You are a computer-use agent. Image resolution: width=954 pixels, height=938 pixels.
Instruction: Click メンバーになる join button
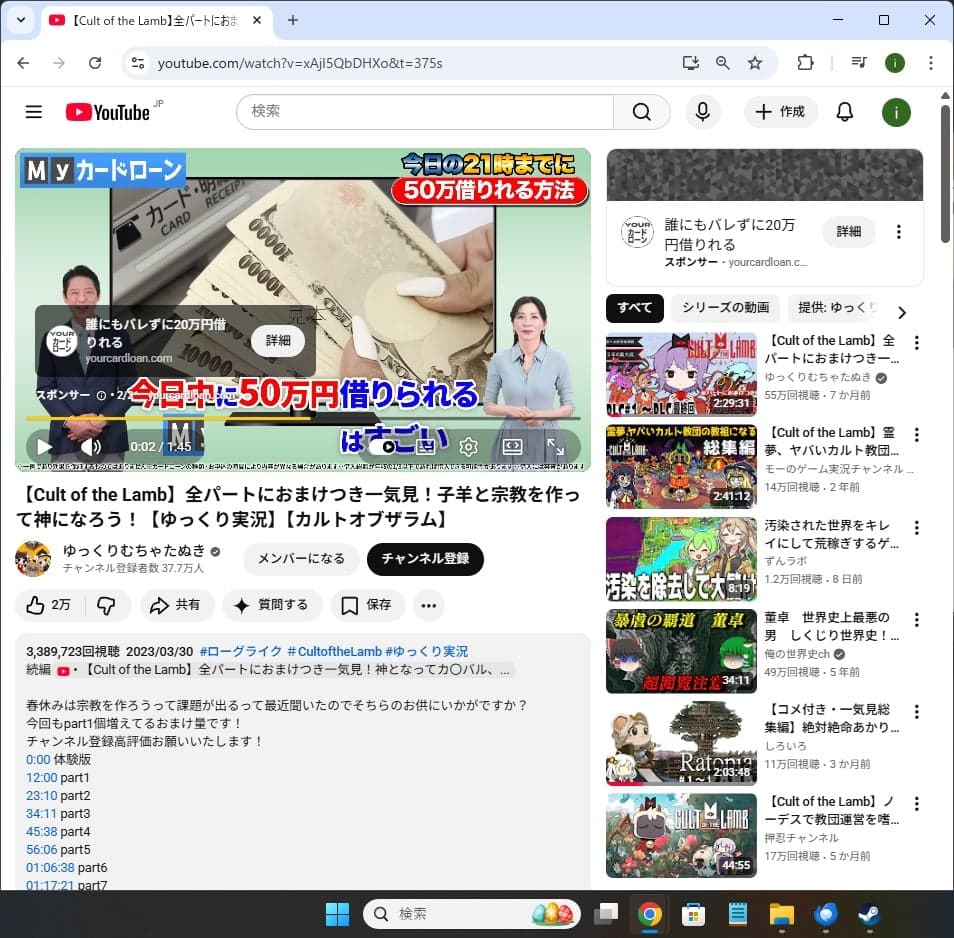301,559
